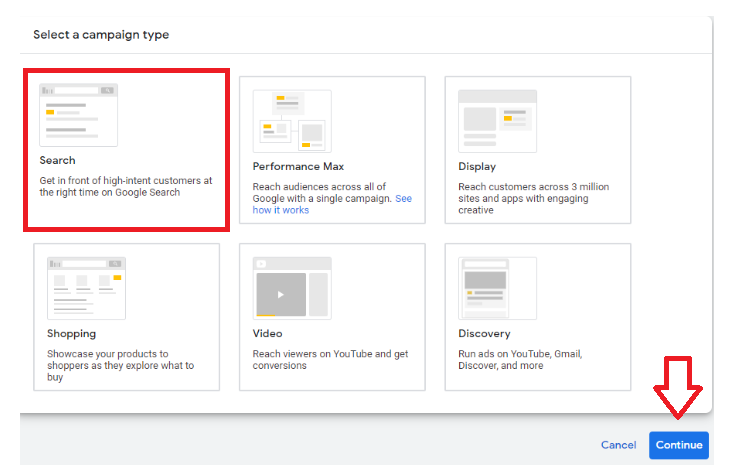748x474 pixels.
Task: Continue to the next step
Action: [x=679, y=445]
